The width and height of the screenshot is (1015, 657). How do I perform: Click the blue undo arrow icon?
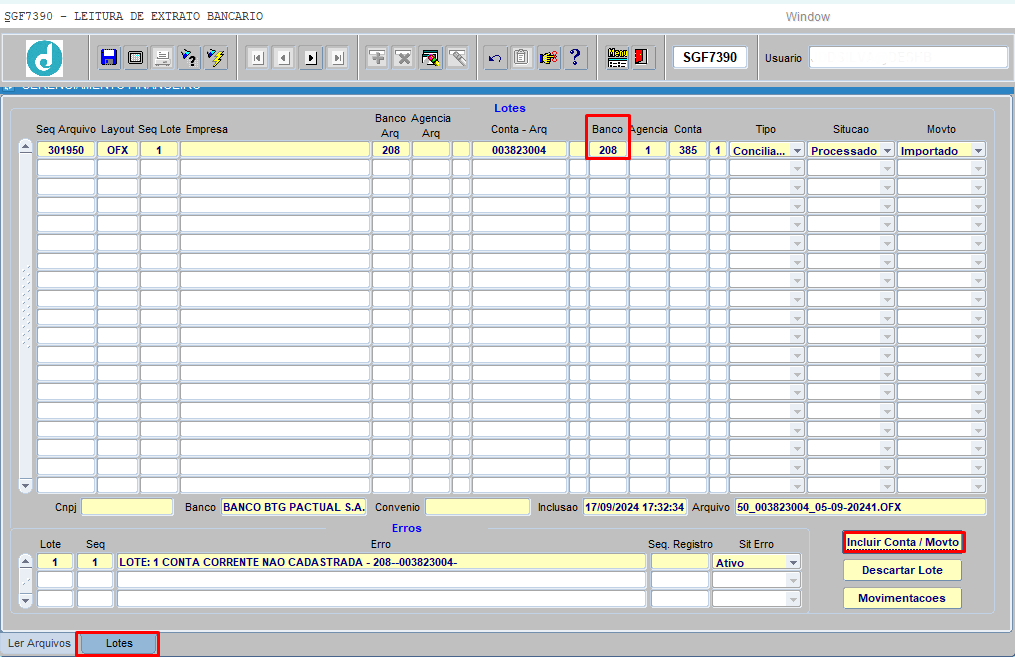pyautogui.click(x=495, y=58)
